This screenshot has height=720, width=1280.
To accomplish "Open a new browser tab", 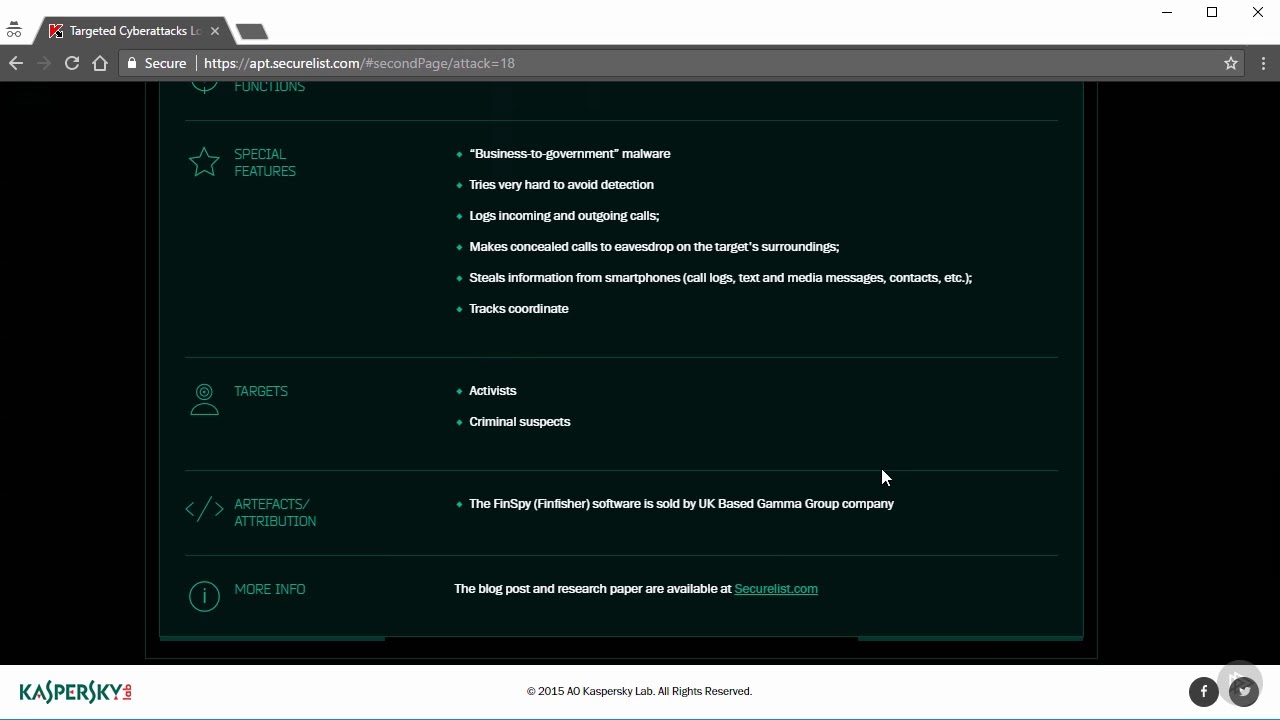I will [x=252, y=32].
